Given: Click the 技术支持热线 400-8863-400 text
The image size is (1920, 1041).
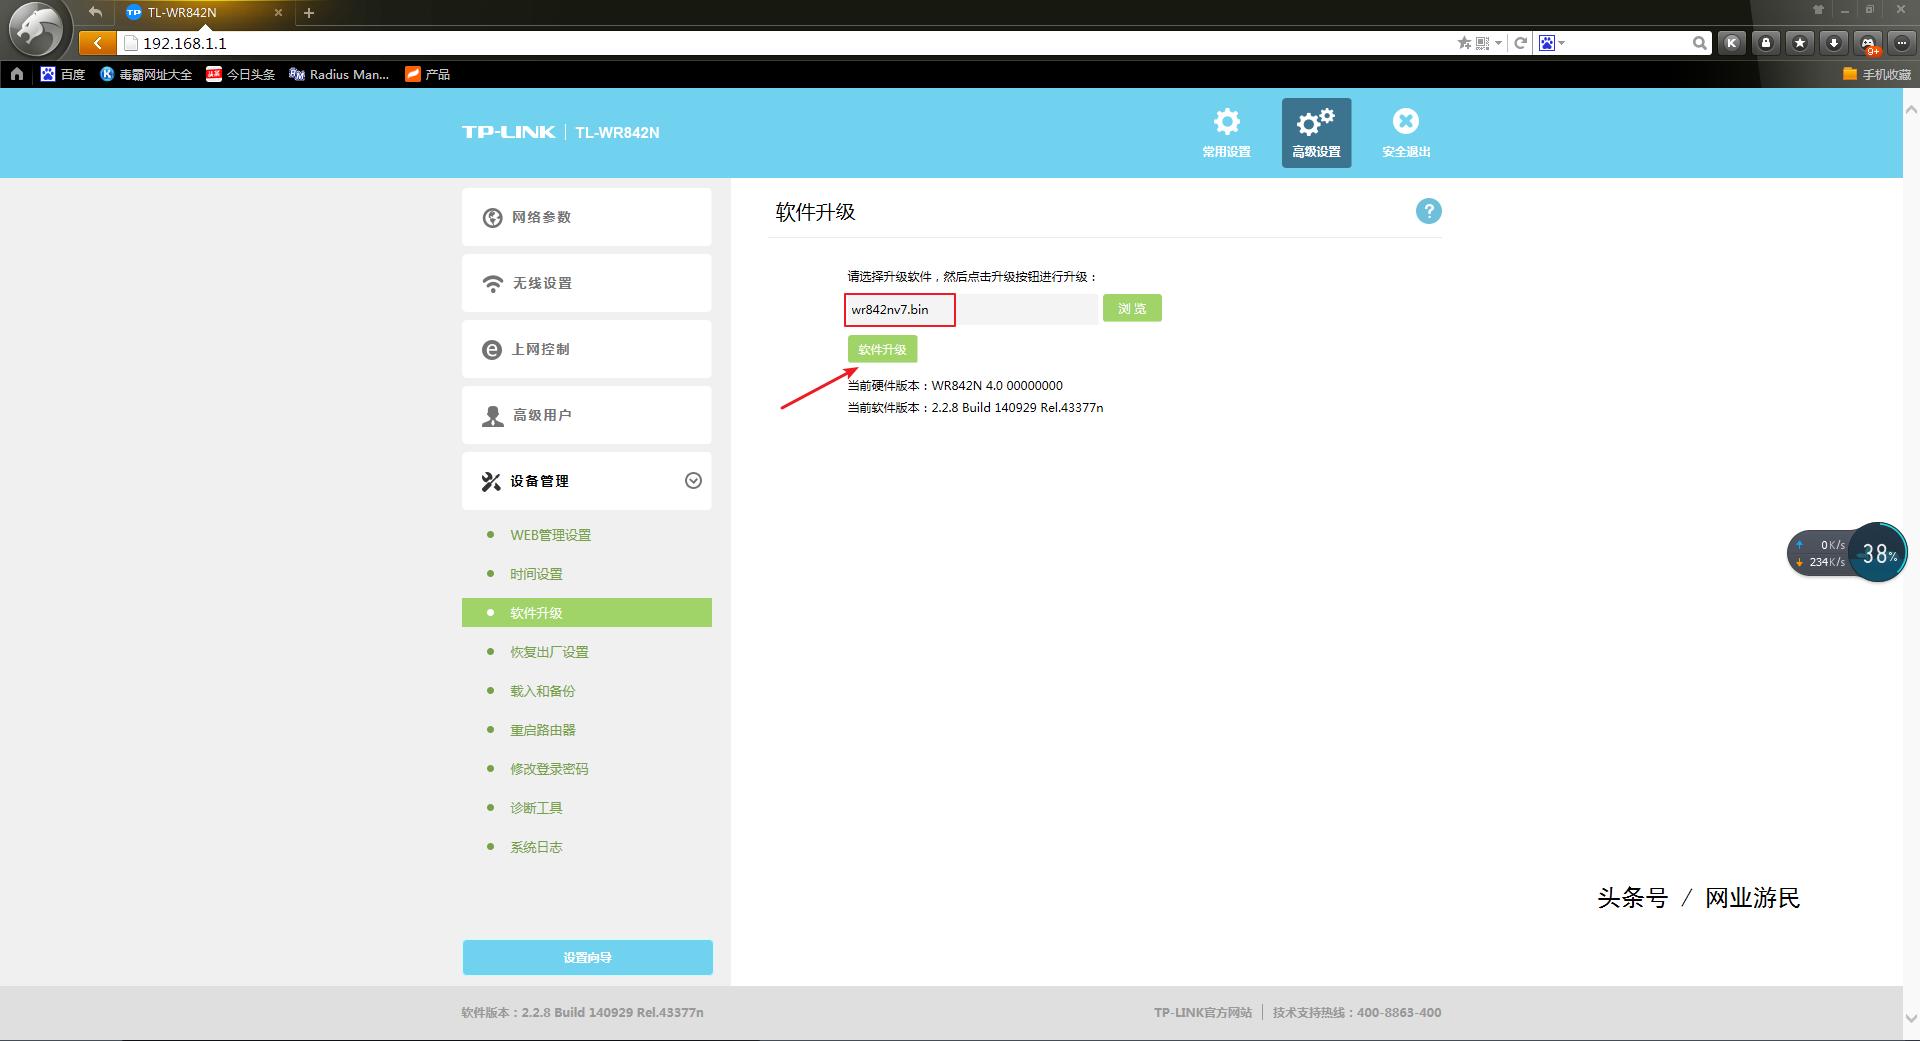Looking at the screenshot, I should pos(1357,1012).
